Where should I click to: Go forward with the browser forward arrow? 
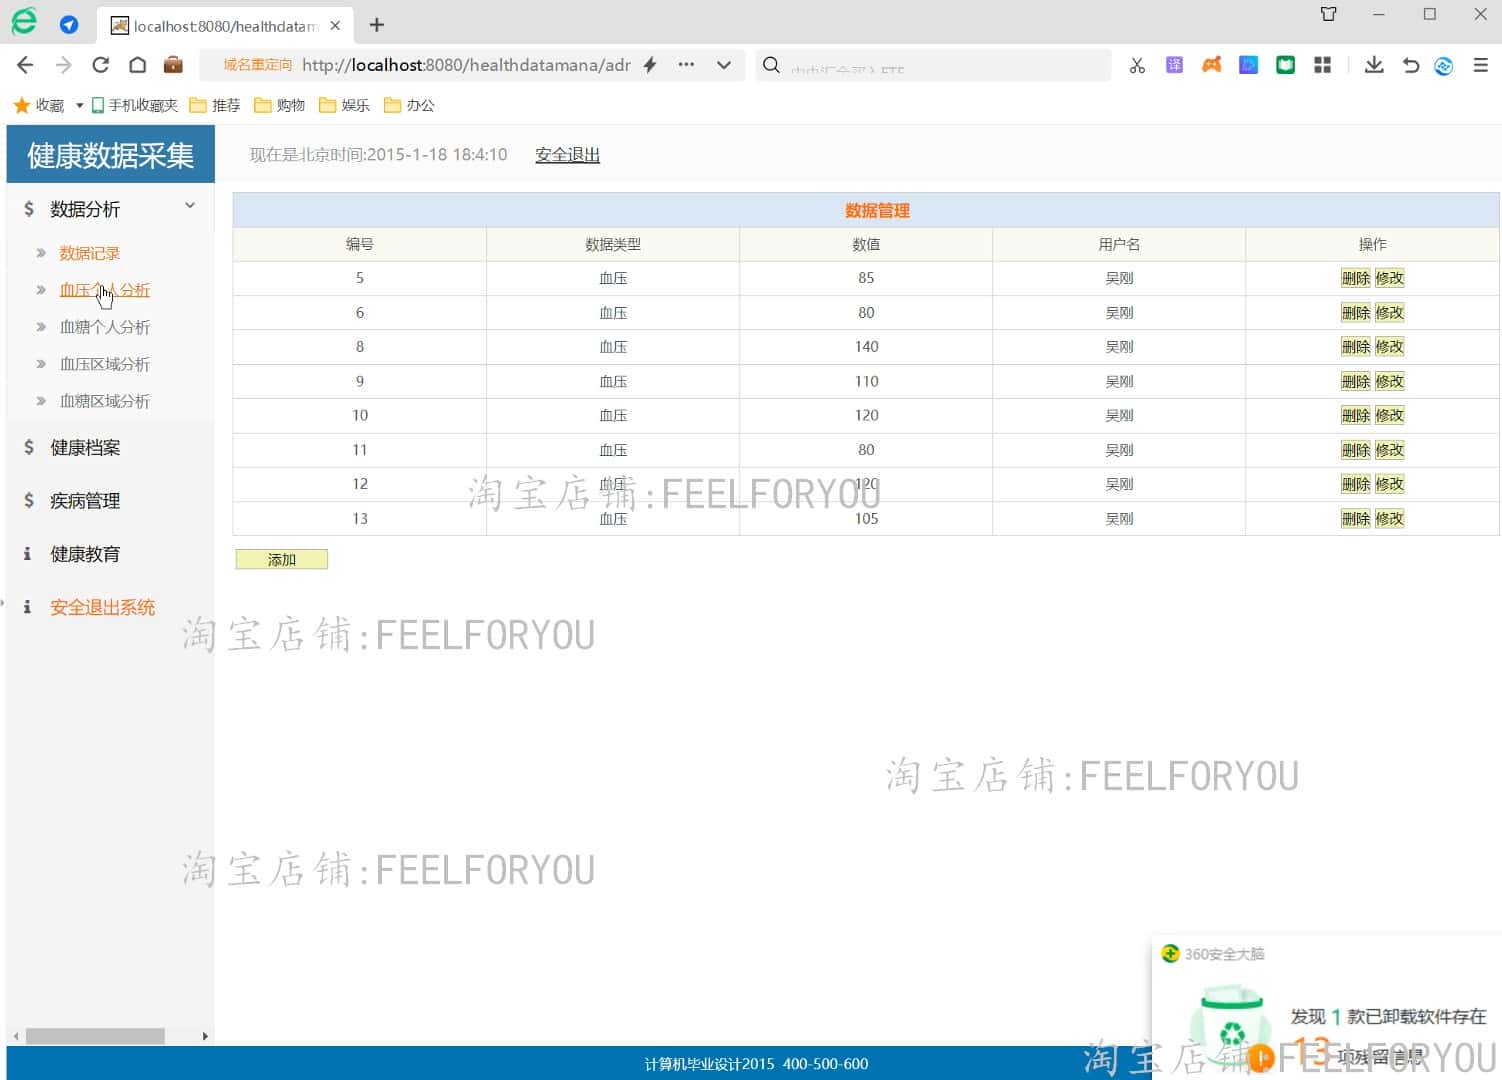point(63,65)
